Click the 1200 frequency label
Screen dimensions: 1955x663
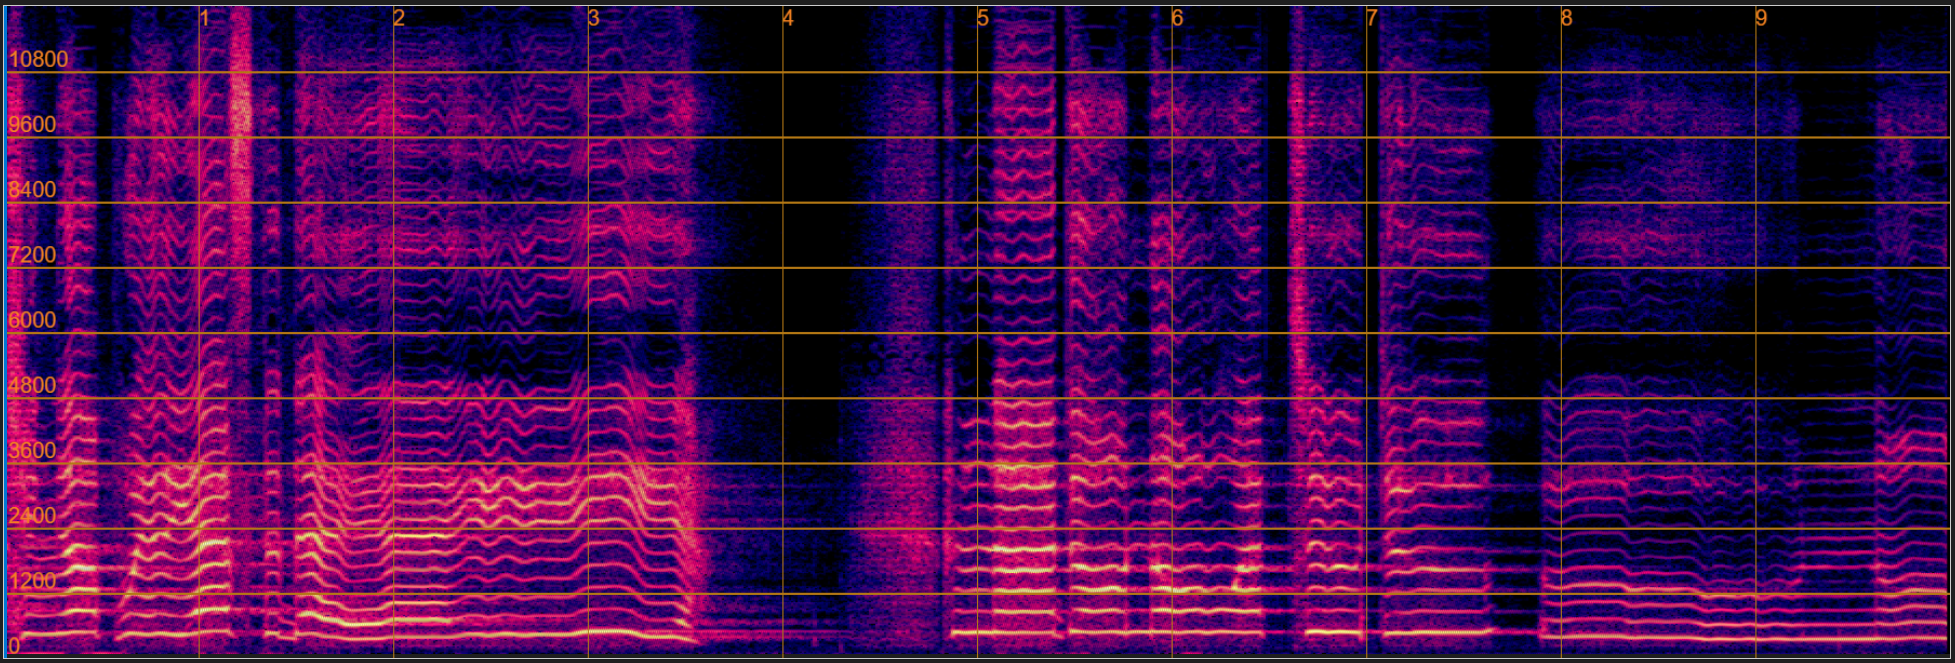click(x=33, y=581)
